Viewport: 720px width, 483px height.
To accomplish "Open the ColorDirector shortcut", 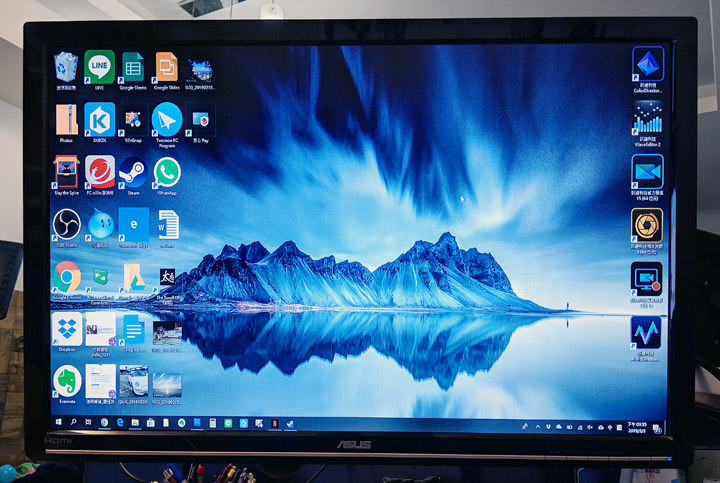I will pyautogui.click(x=648, y=65).
